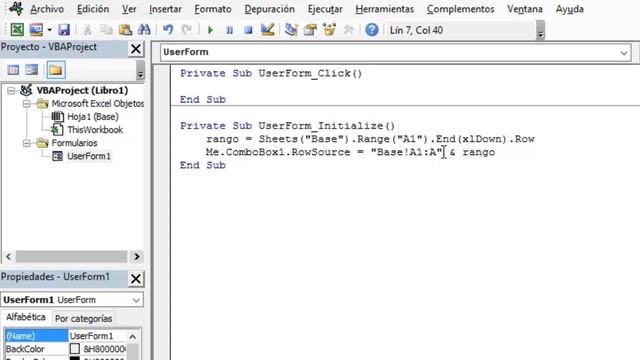Run the macro with green play icon
This screenshot has width=640, height=360.
[211, 30]
